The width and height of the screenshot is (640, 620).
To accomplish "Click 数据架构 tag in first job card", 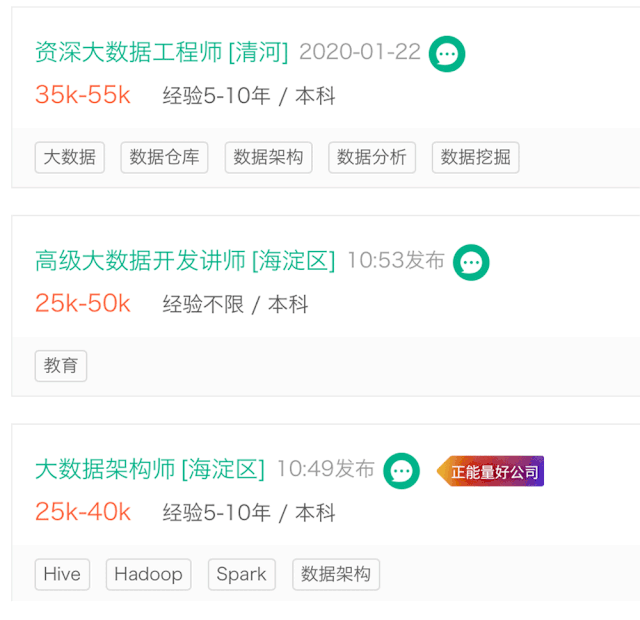I will (x=268, y=157).
